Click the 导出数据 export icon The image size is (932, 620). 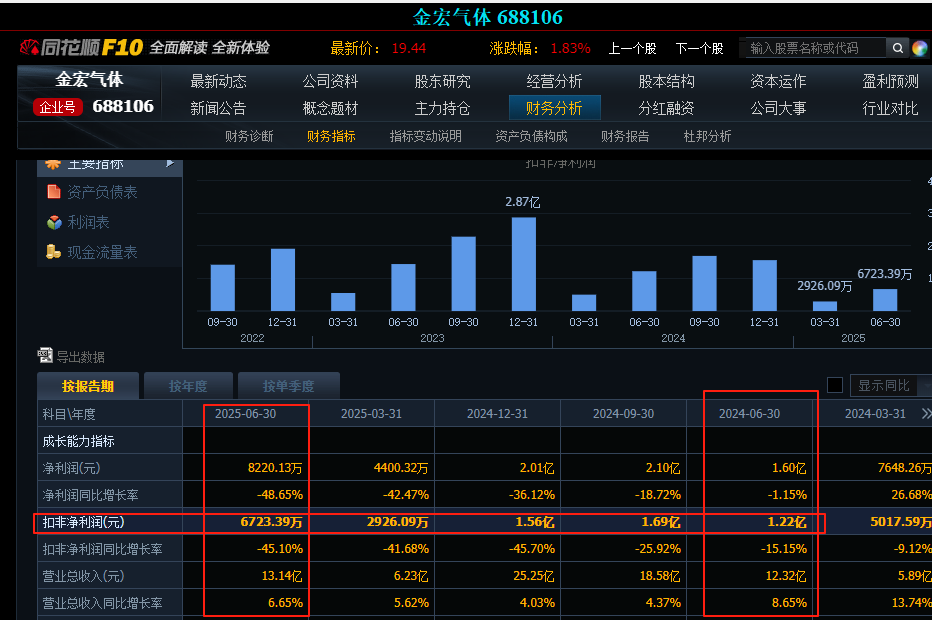coord(45,356)
